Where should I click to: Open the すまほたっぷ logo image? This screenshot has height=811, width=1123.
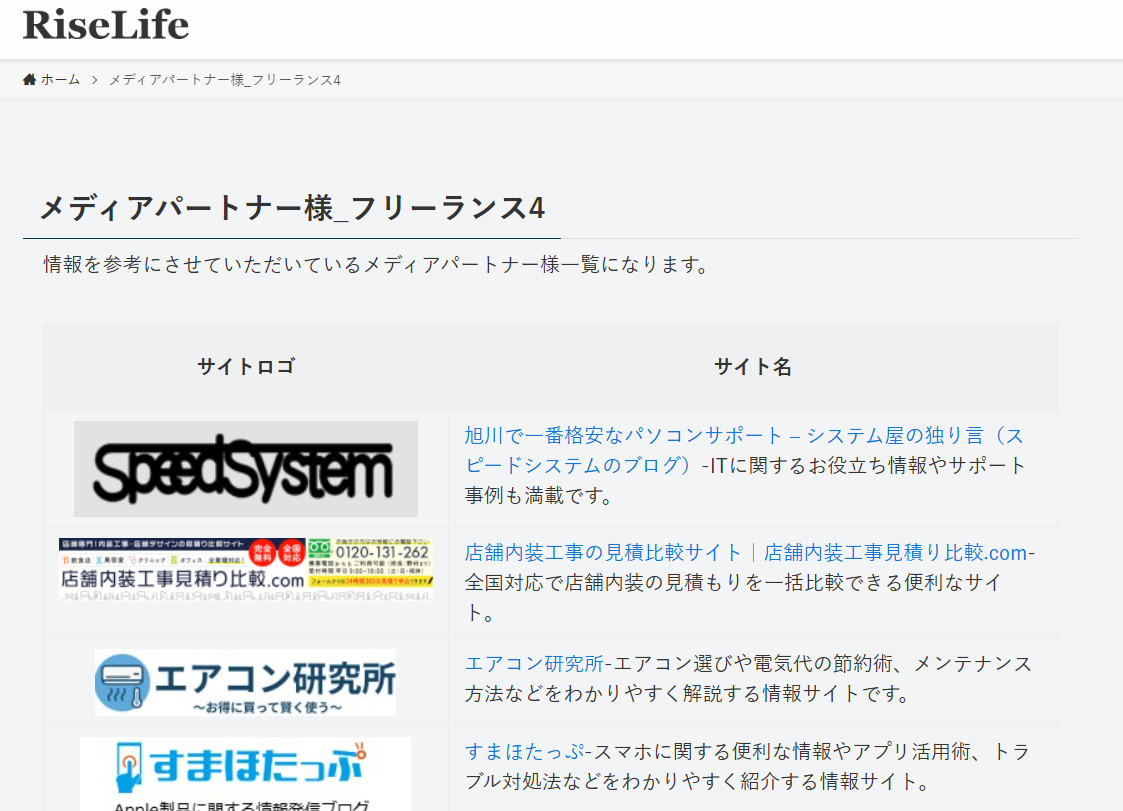tap(245, 774)
